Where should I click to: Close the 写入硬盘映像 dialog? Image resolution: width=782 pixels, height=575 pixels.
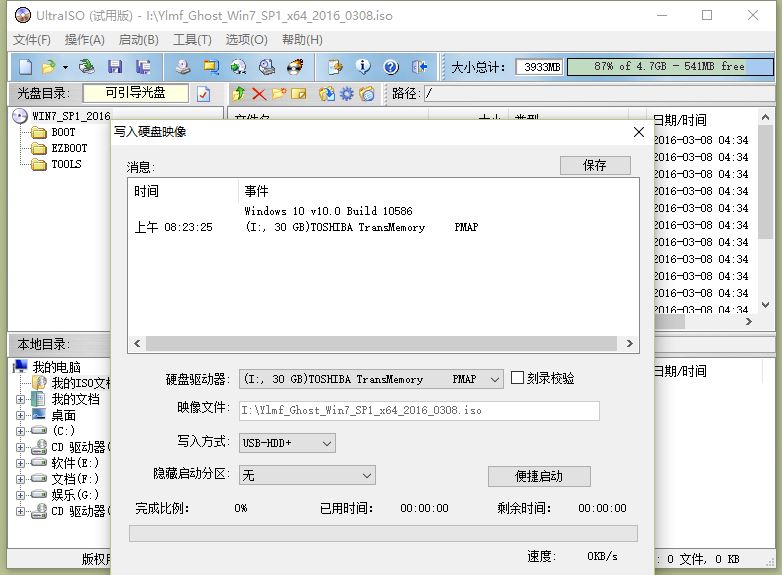[x=639, y=132]
